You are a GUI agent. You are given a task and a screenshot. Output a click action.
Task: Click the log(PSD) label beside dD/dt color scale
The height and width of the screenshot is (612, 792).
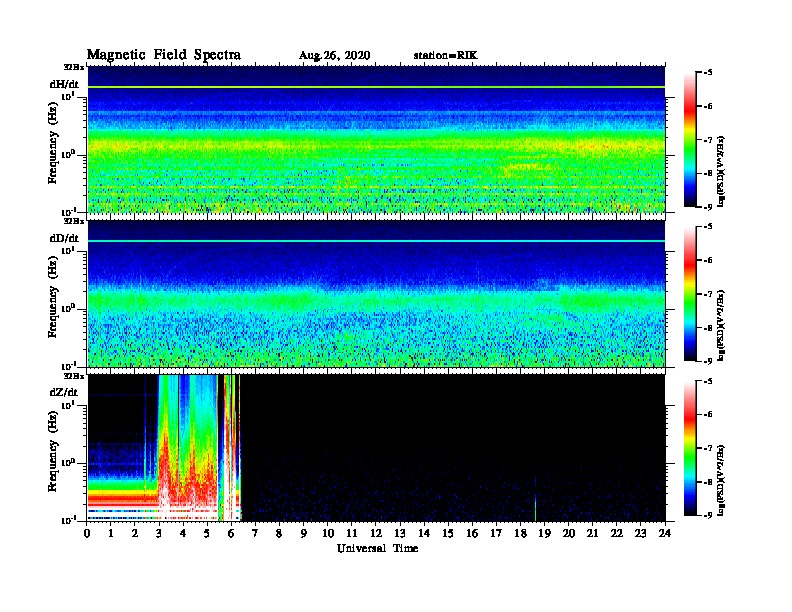coord(722,325)
